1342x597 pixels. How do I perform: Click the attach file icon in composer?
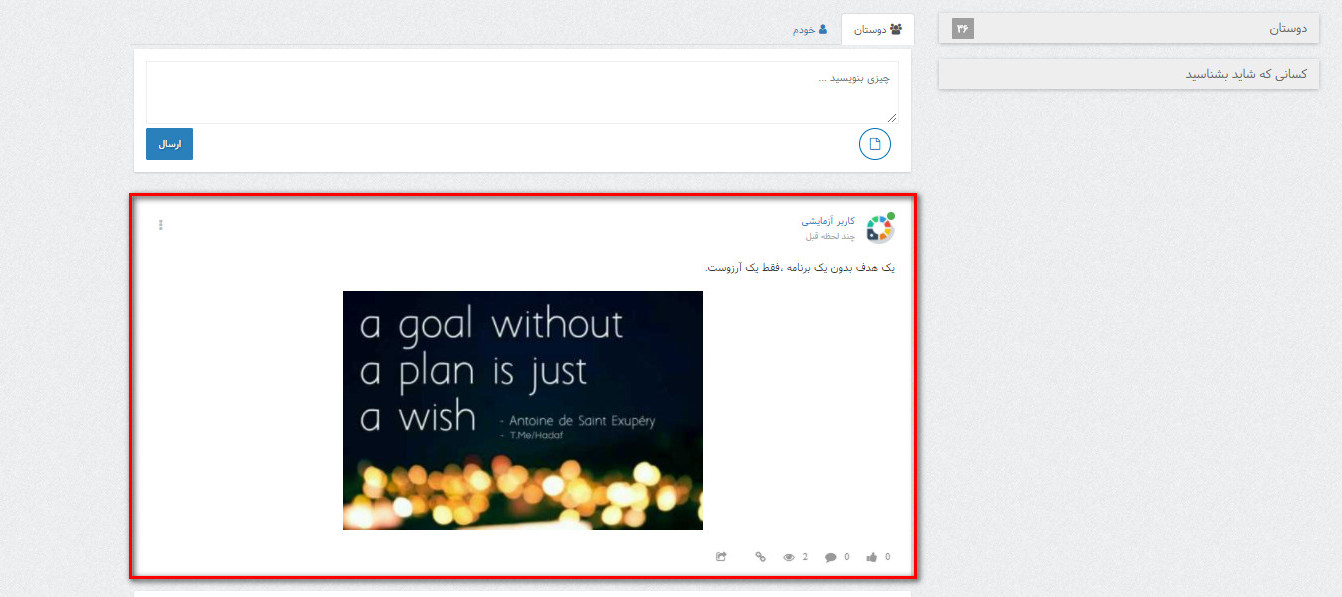click(874, 144)
